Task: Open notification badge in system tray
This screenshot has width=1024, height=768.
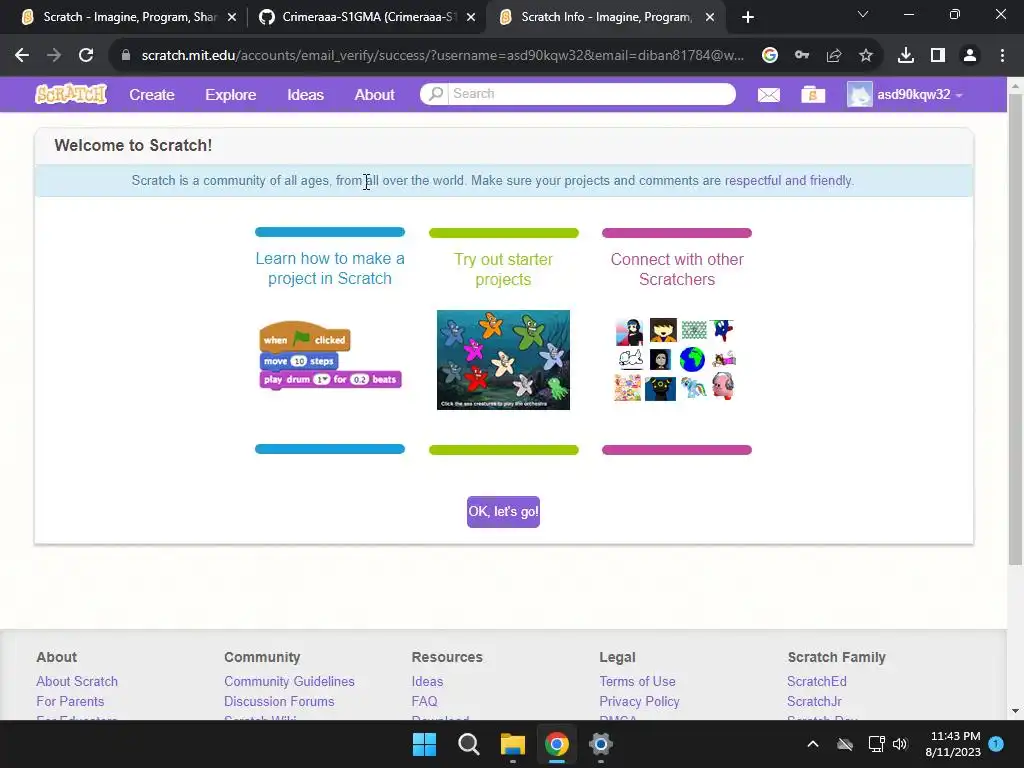Action: [996, 744]
